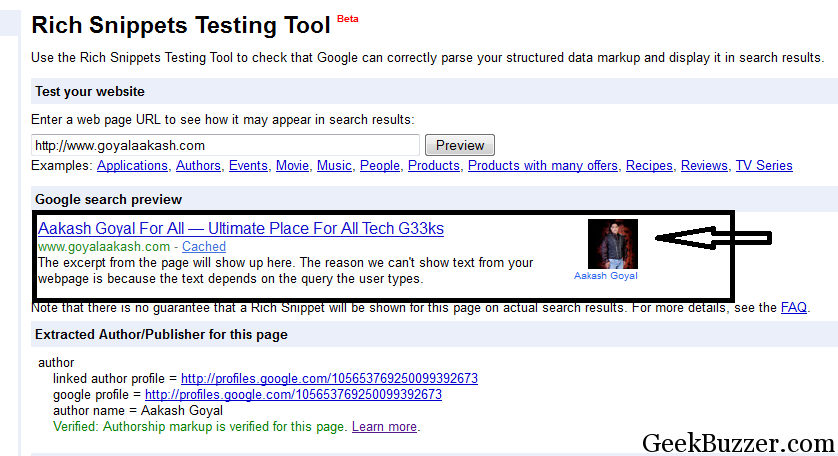Viewport: 838px width, 456px height.
Task: Open the Cached link in preview
Action: tap(204, 246)
